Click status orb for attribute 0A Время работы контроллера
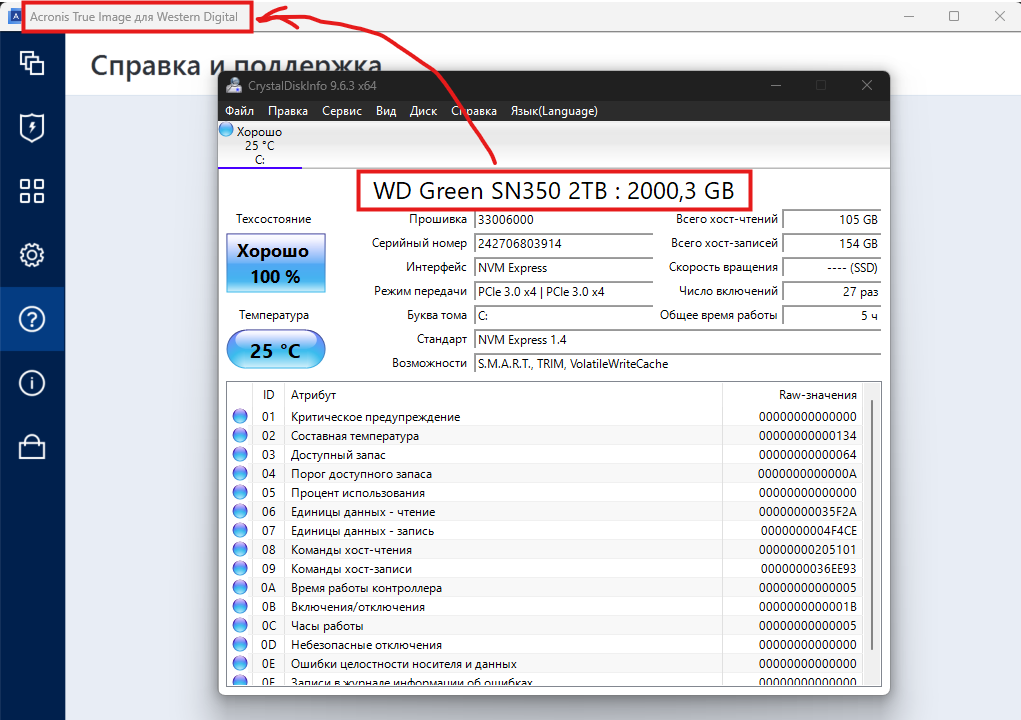This screenshot has height=720, width=1021. coord(240,587)
